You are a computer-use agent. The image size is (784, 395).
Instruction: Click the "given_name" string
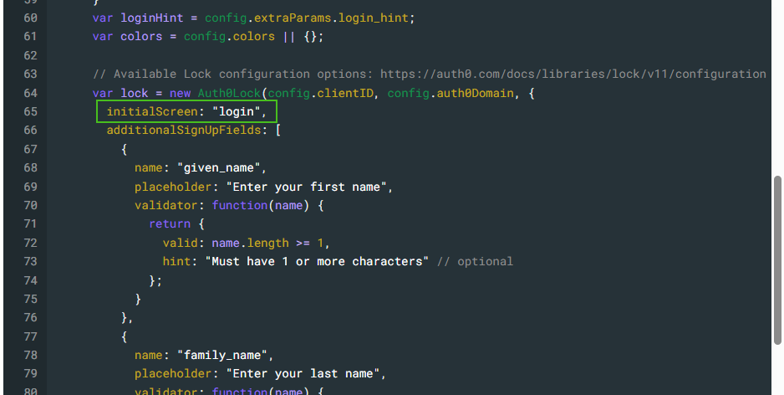(x=218, y=168)
